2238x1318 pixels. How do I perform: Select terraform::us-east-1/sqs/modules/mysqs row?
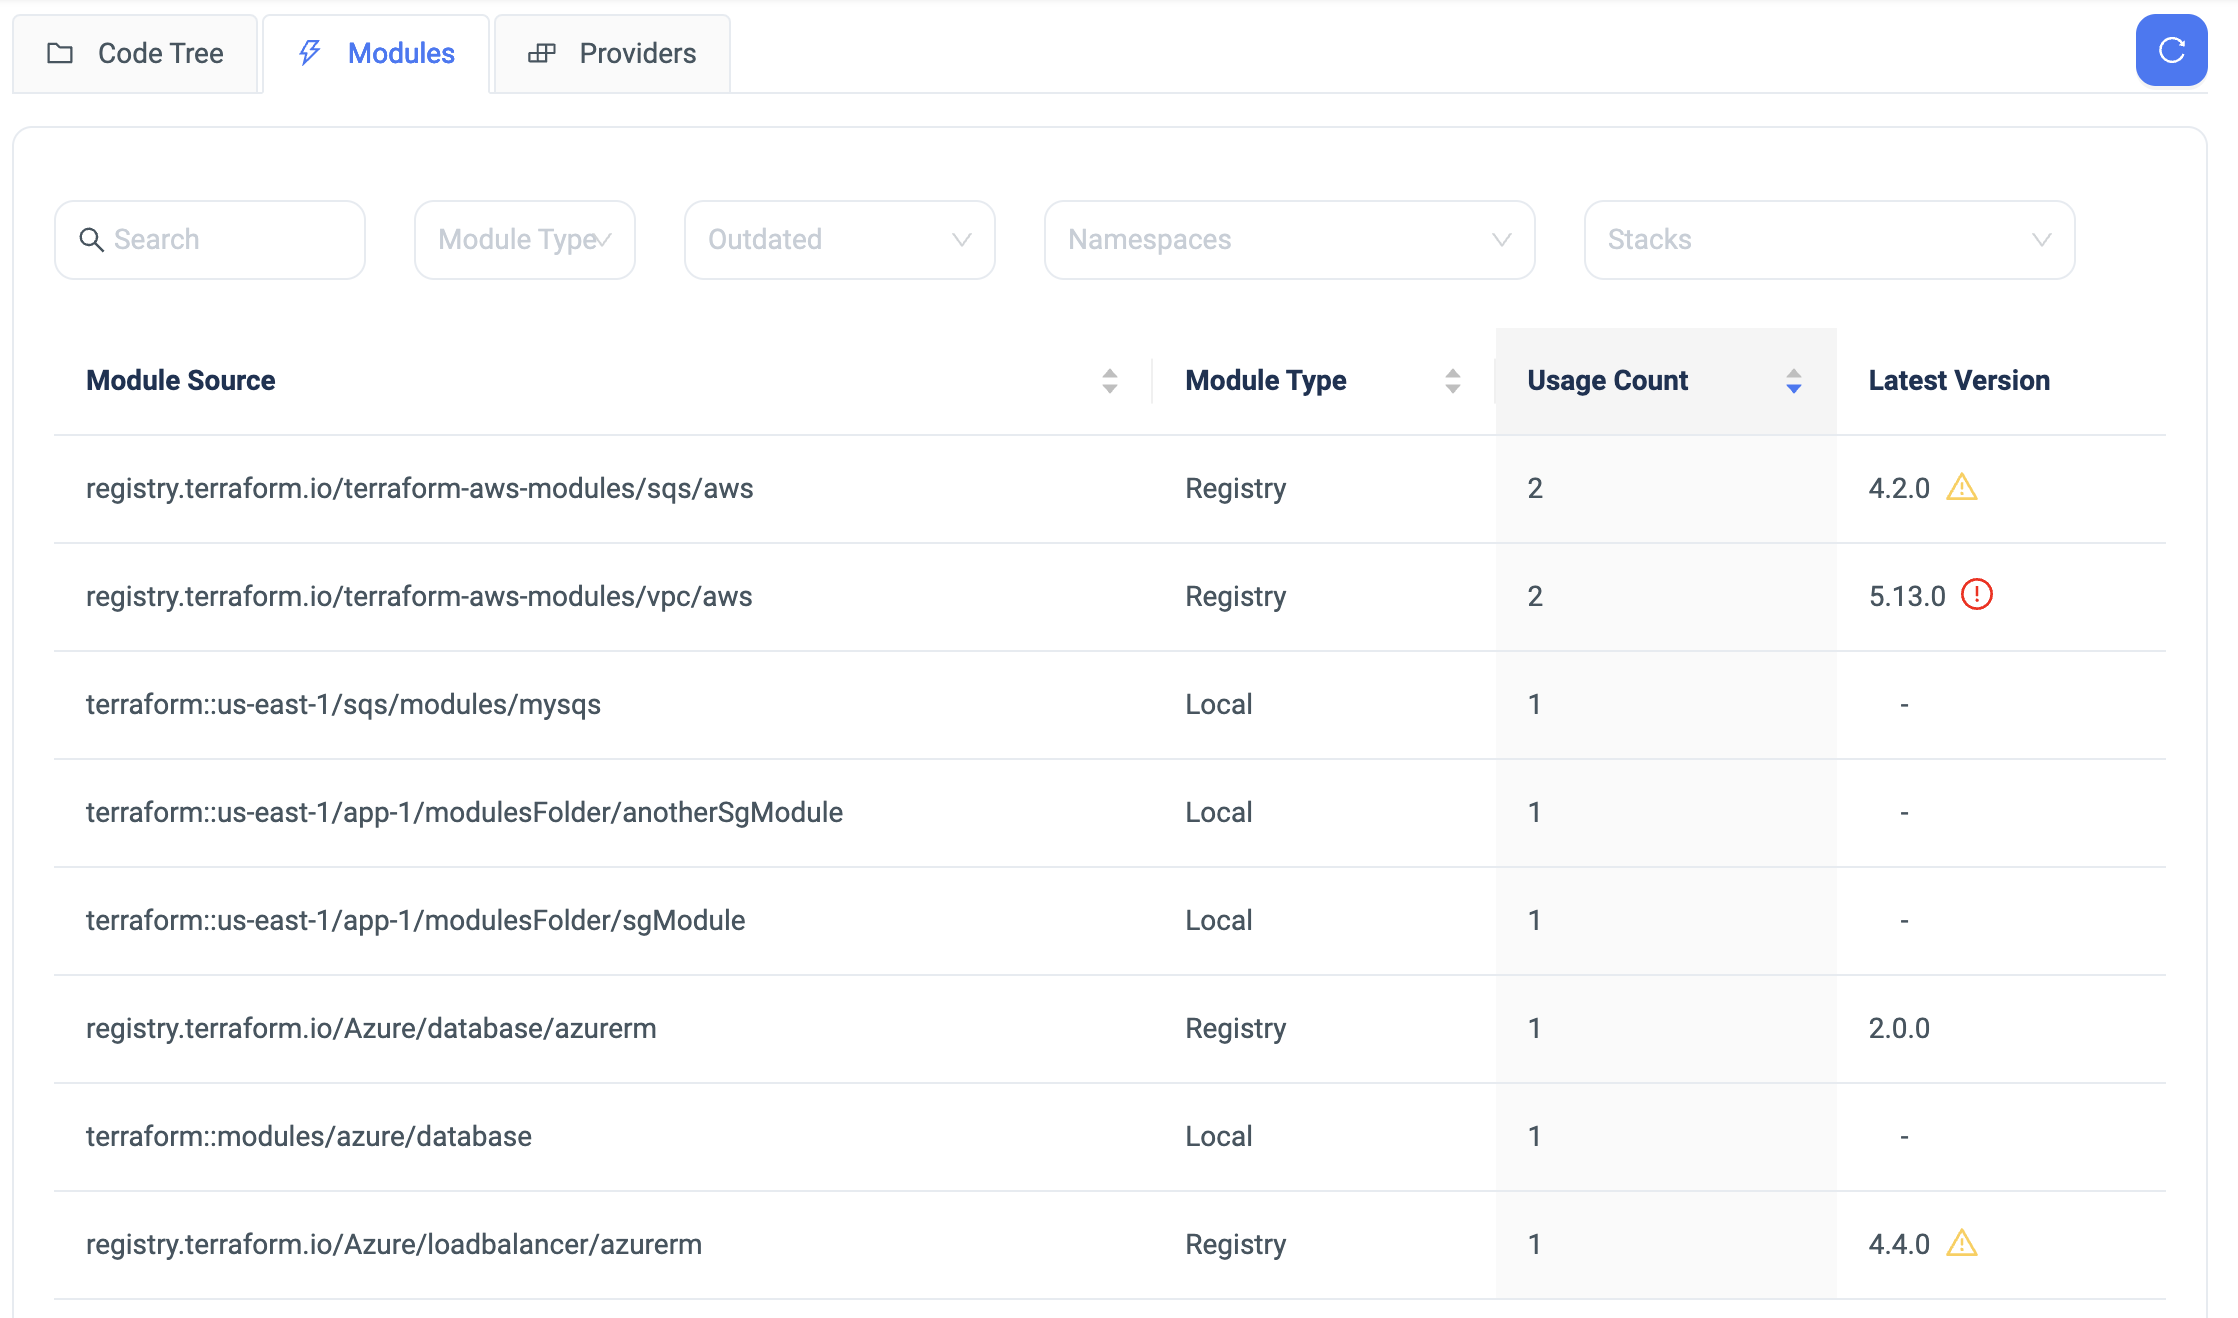pyautogui.click(x=1110, y=705)
